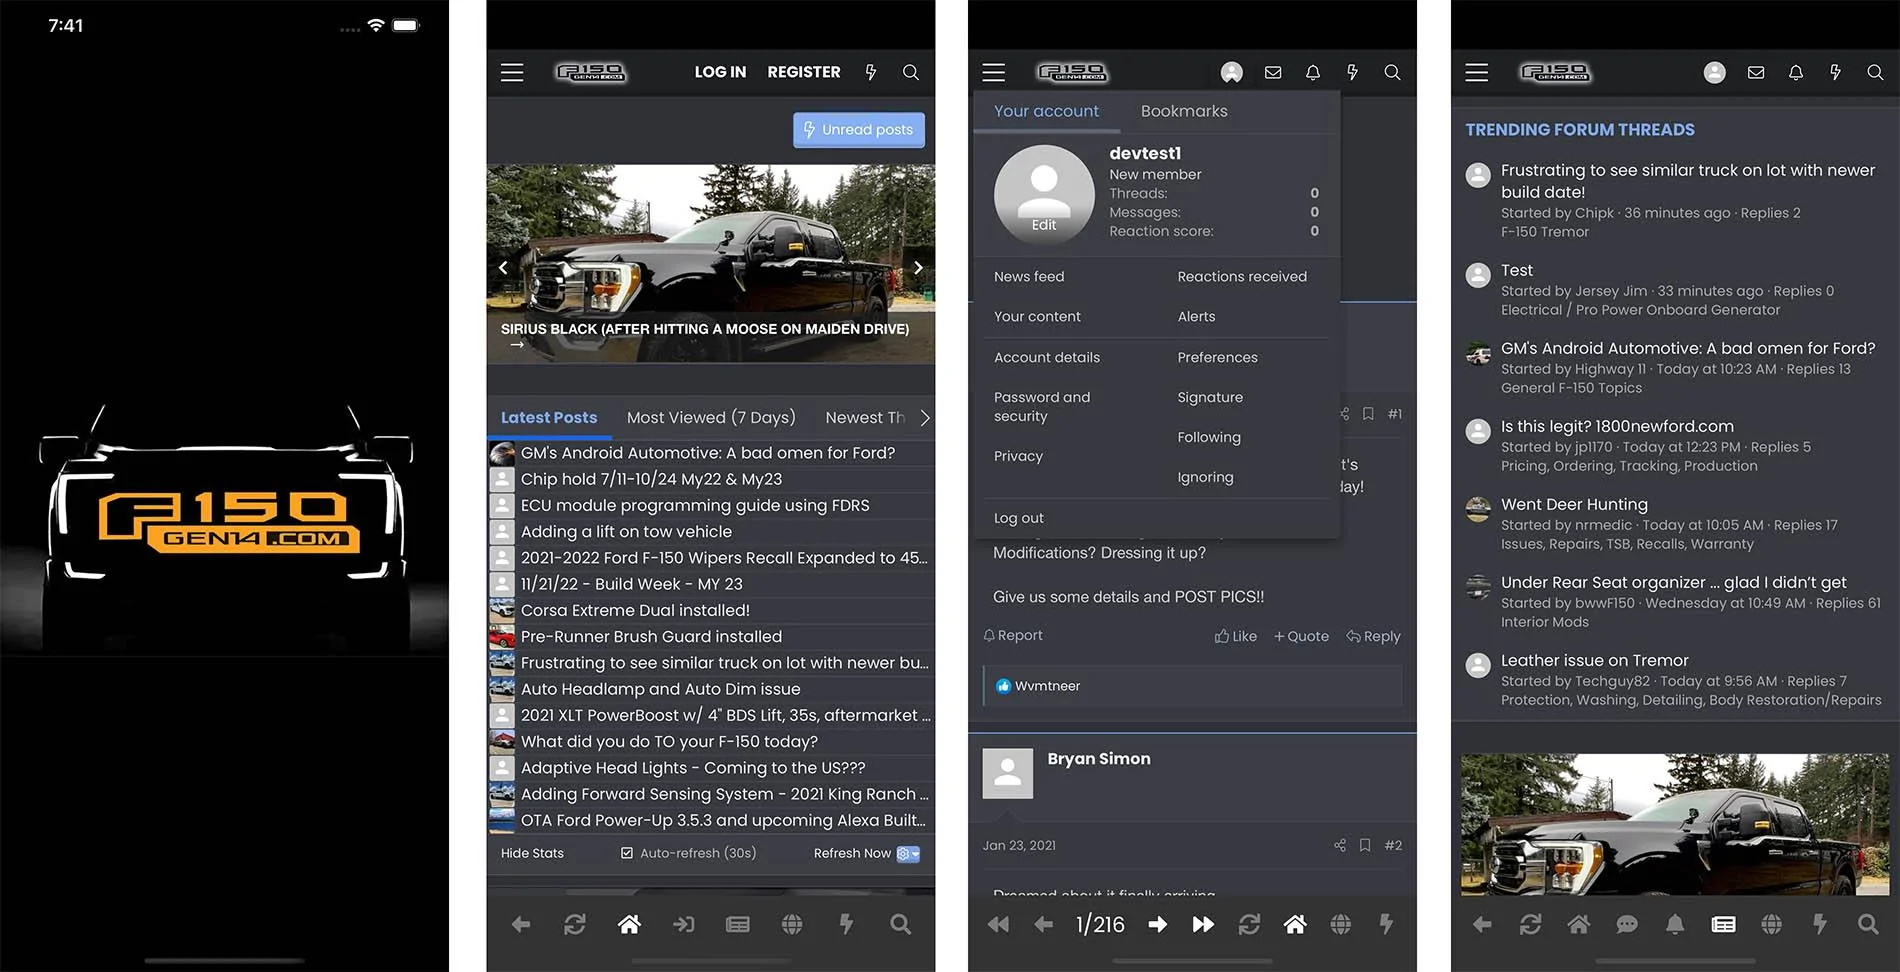This screenshot has width=1900, height=972.
Task: Open the alerts bell icon above account menu
Action: click(1313, 72)
